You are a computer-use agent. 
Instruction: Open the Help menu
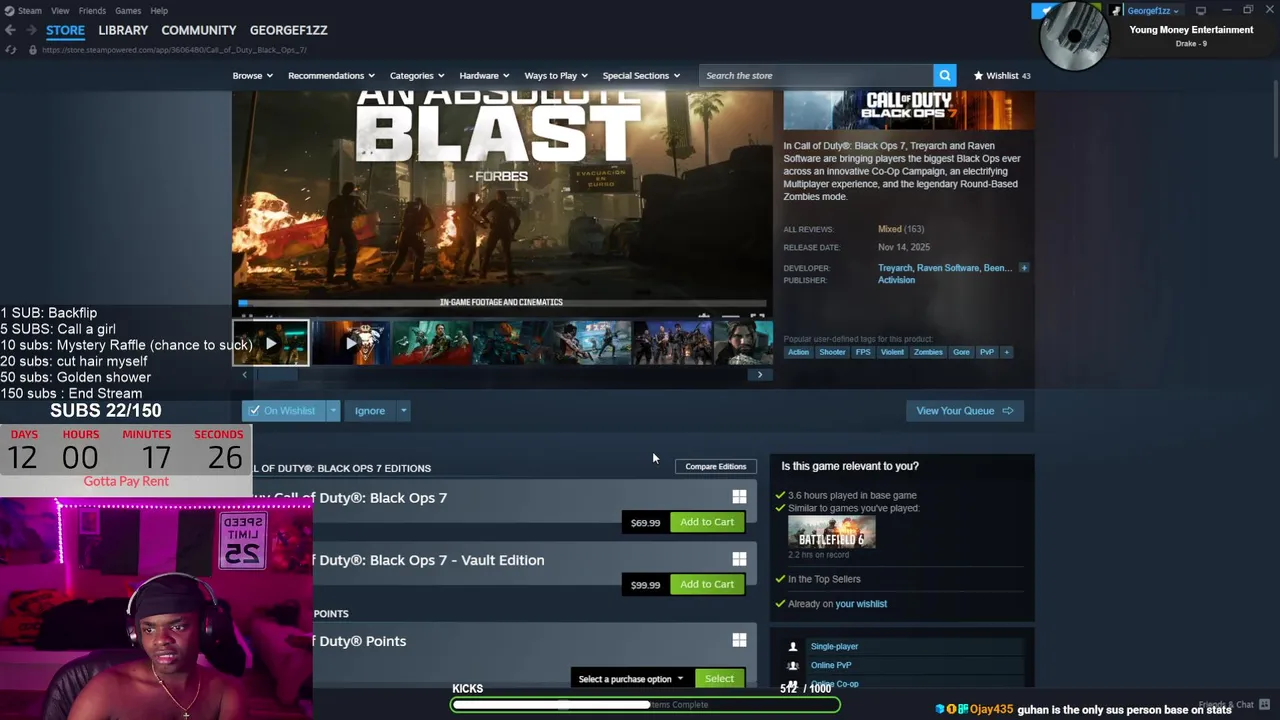159,10
